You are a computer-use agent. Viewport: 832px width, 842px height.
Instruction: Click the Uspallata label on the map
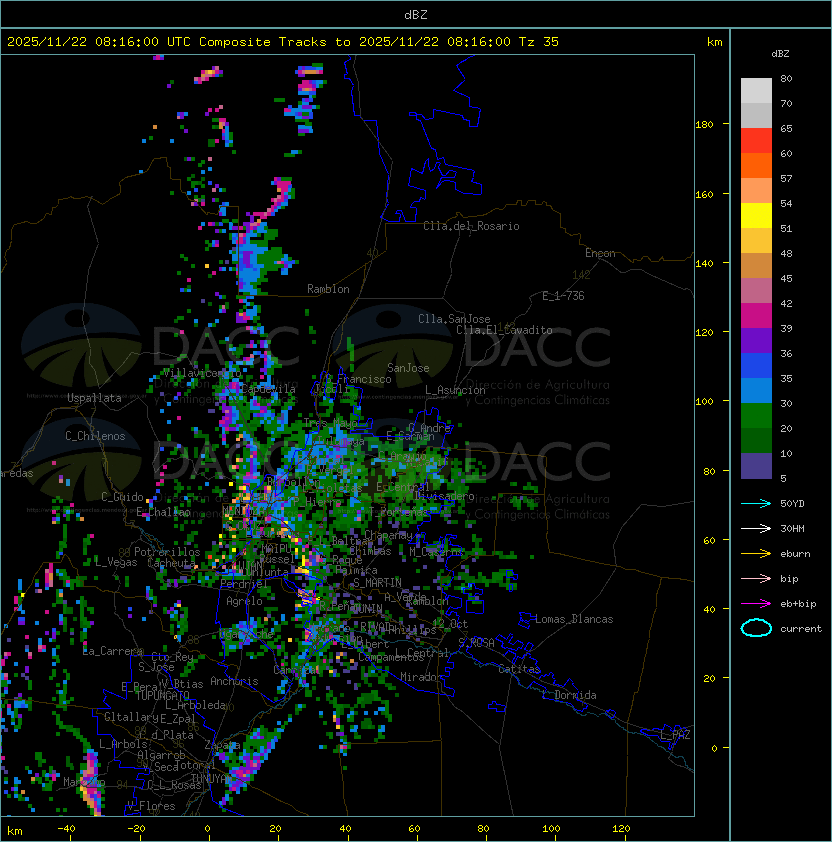pyautogui.click(x=94, y=398)
